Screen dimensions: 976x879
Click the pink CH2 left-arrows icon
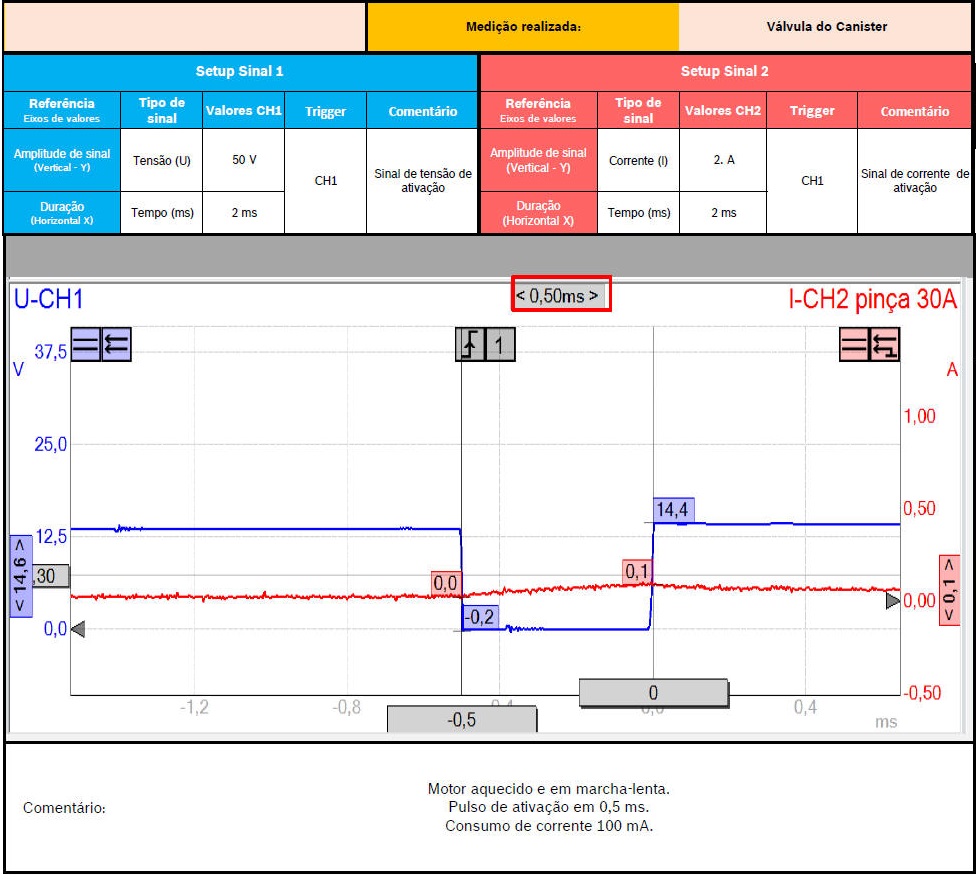885,345
